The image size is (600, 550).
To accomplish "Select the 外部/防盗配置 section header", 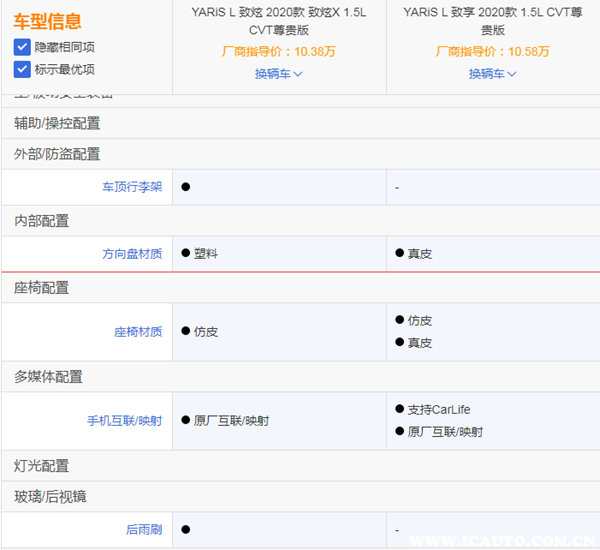I will click(x=57, y=154).
